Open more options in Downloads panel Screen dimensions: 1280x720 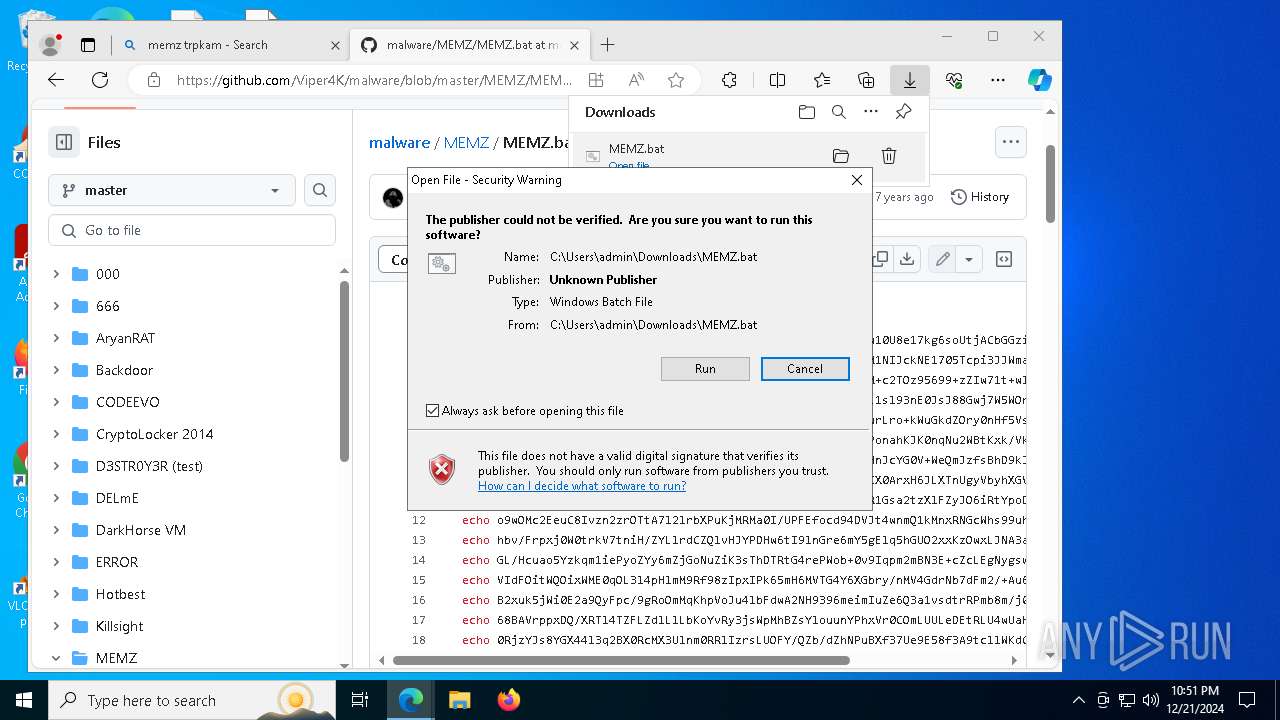pyautogui.click(x=871, y=112)
